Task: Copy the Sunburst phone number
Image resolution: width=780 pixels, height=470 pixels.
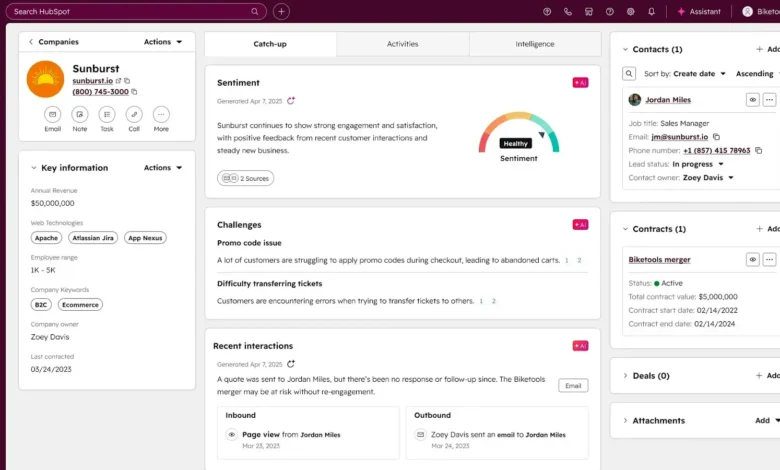Action: point(134,92)
